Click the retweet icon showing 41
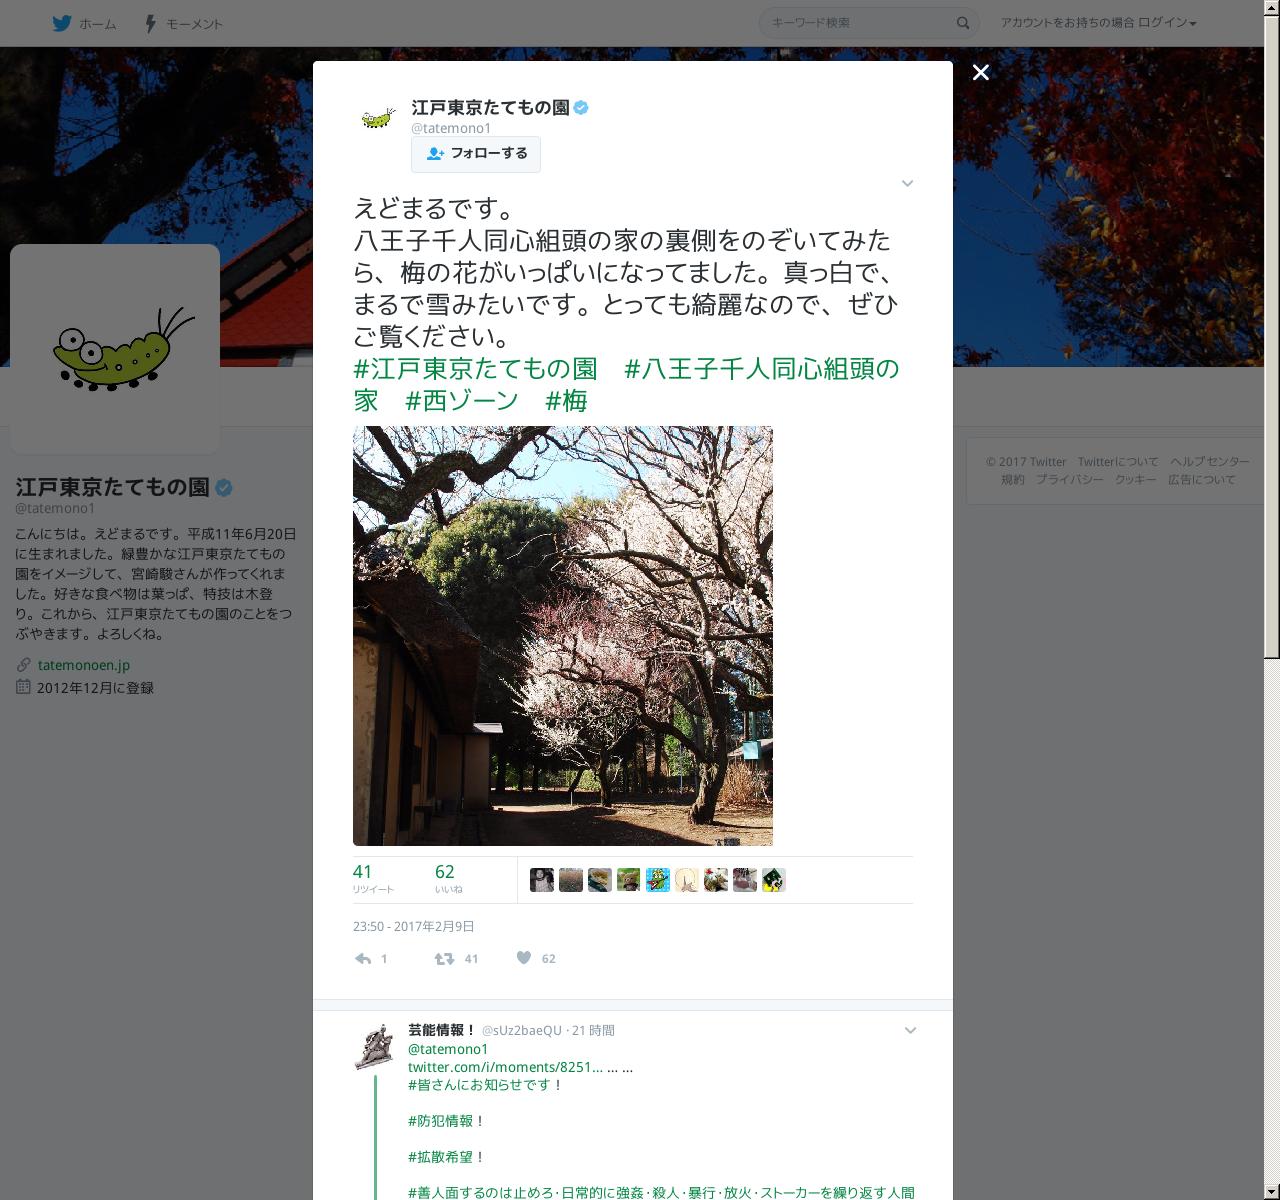 pos(444,958)
